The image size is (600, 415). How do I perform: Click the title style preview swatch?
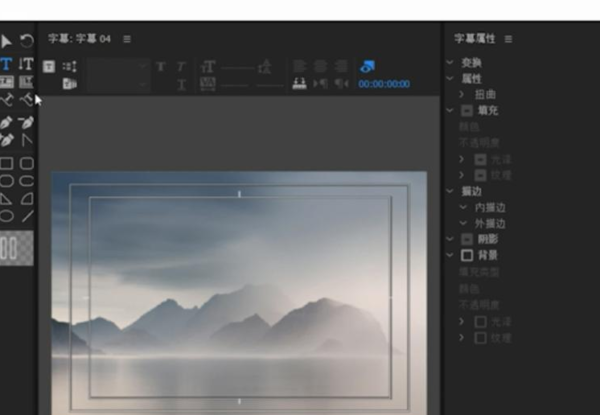pos(16,248)
